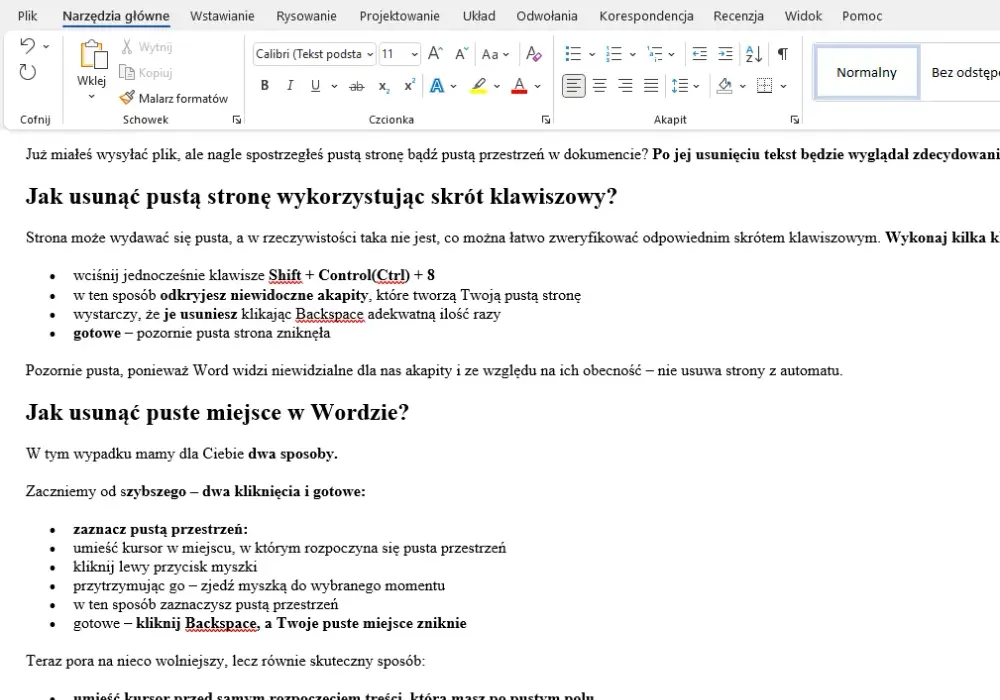Click heading about skrót klawiszowy
This screenshot has width=1000, height=700.
click(321, 196)
